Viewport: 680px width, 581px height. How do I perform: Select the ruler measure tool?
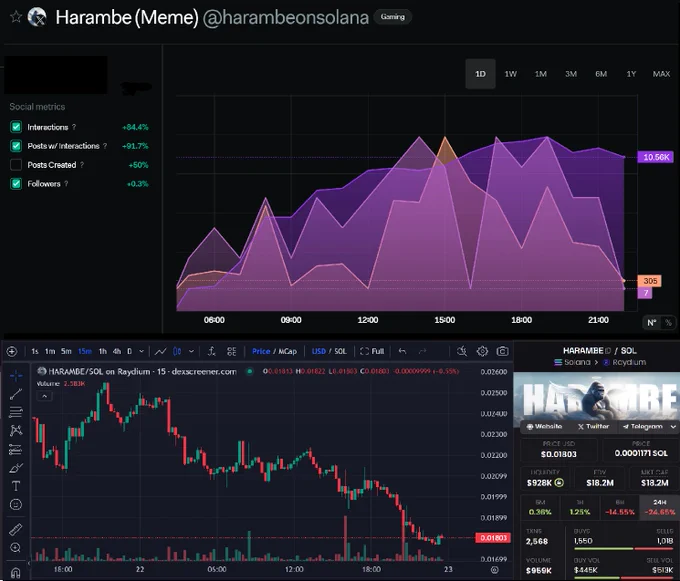click(x=16, y=529)
